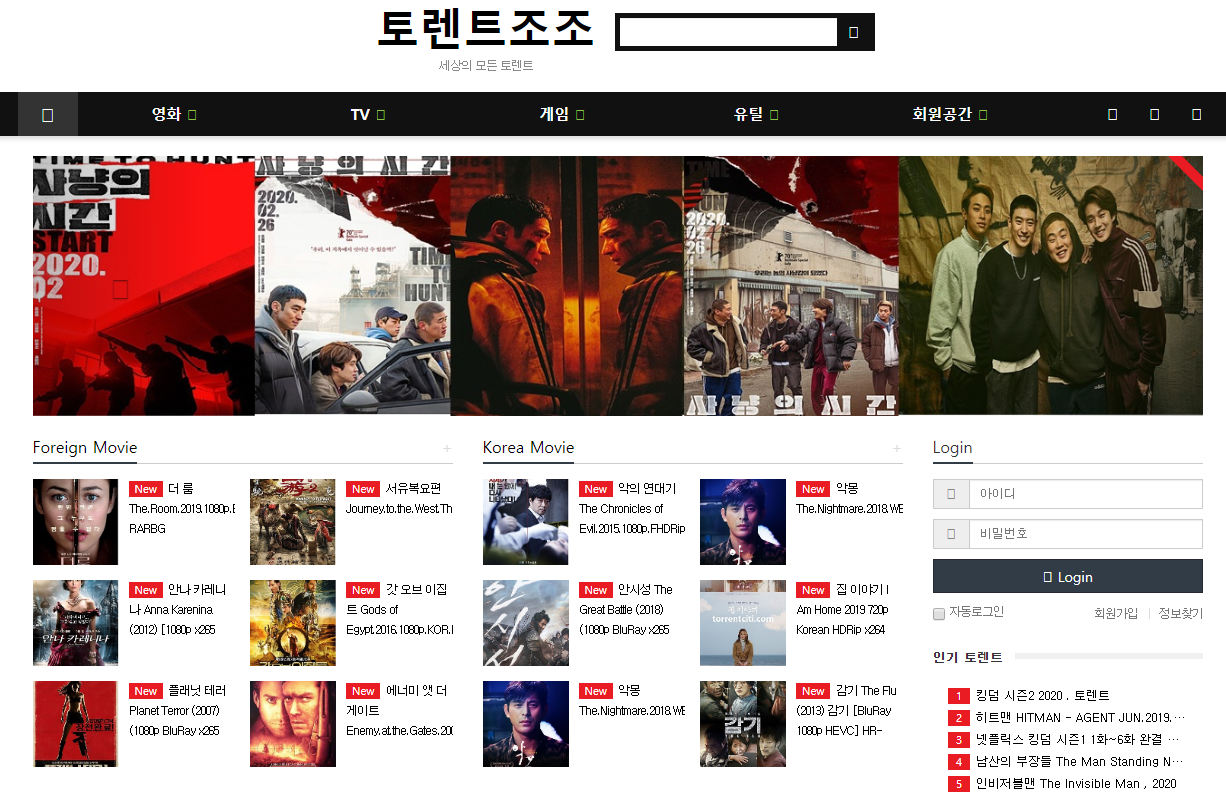Open the 감기 The Flu poster thumbnail
The width and height of the screenshot is (1226, 795).
742,724
